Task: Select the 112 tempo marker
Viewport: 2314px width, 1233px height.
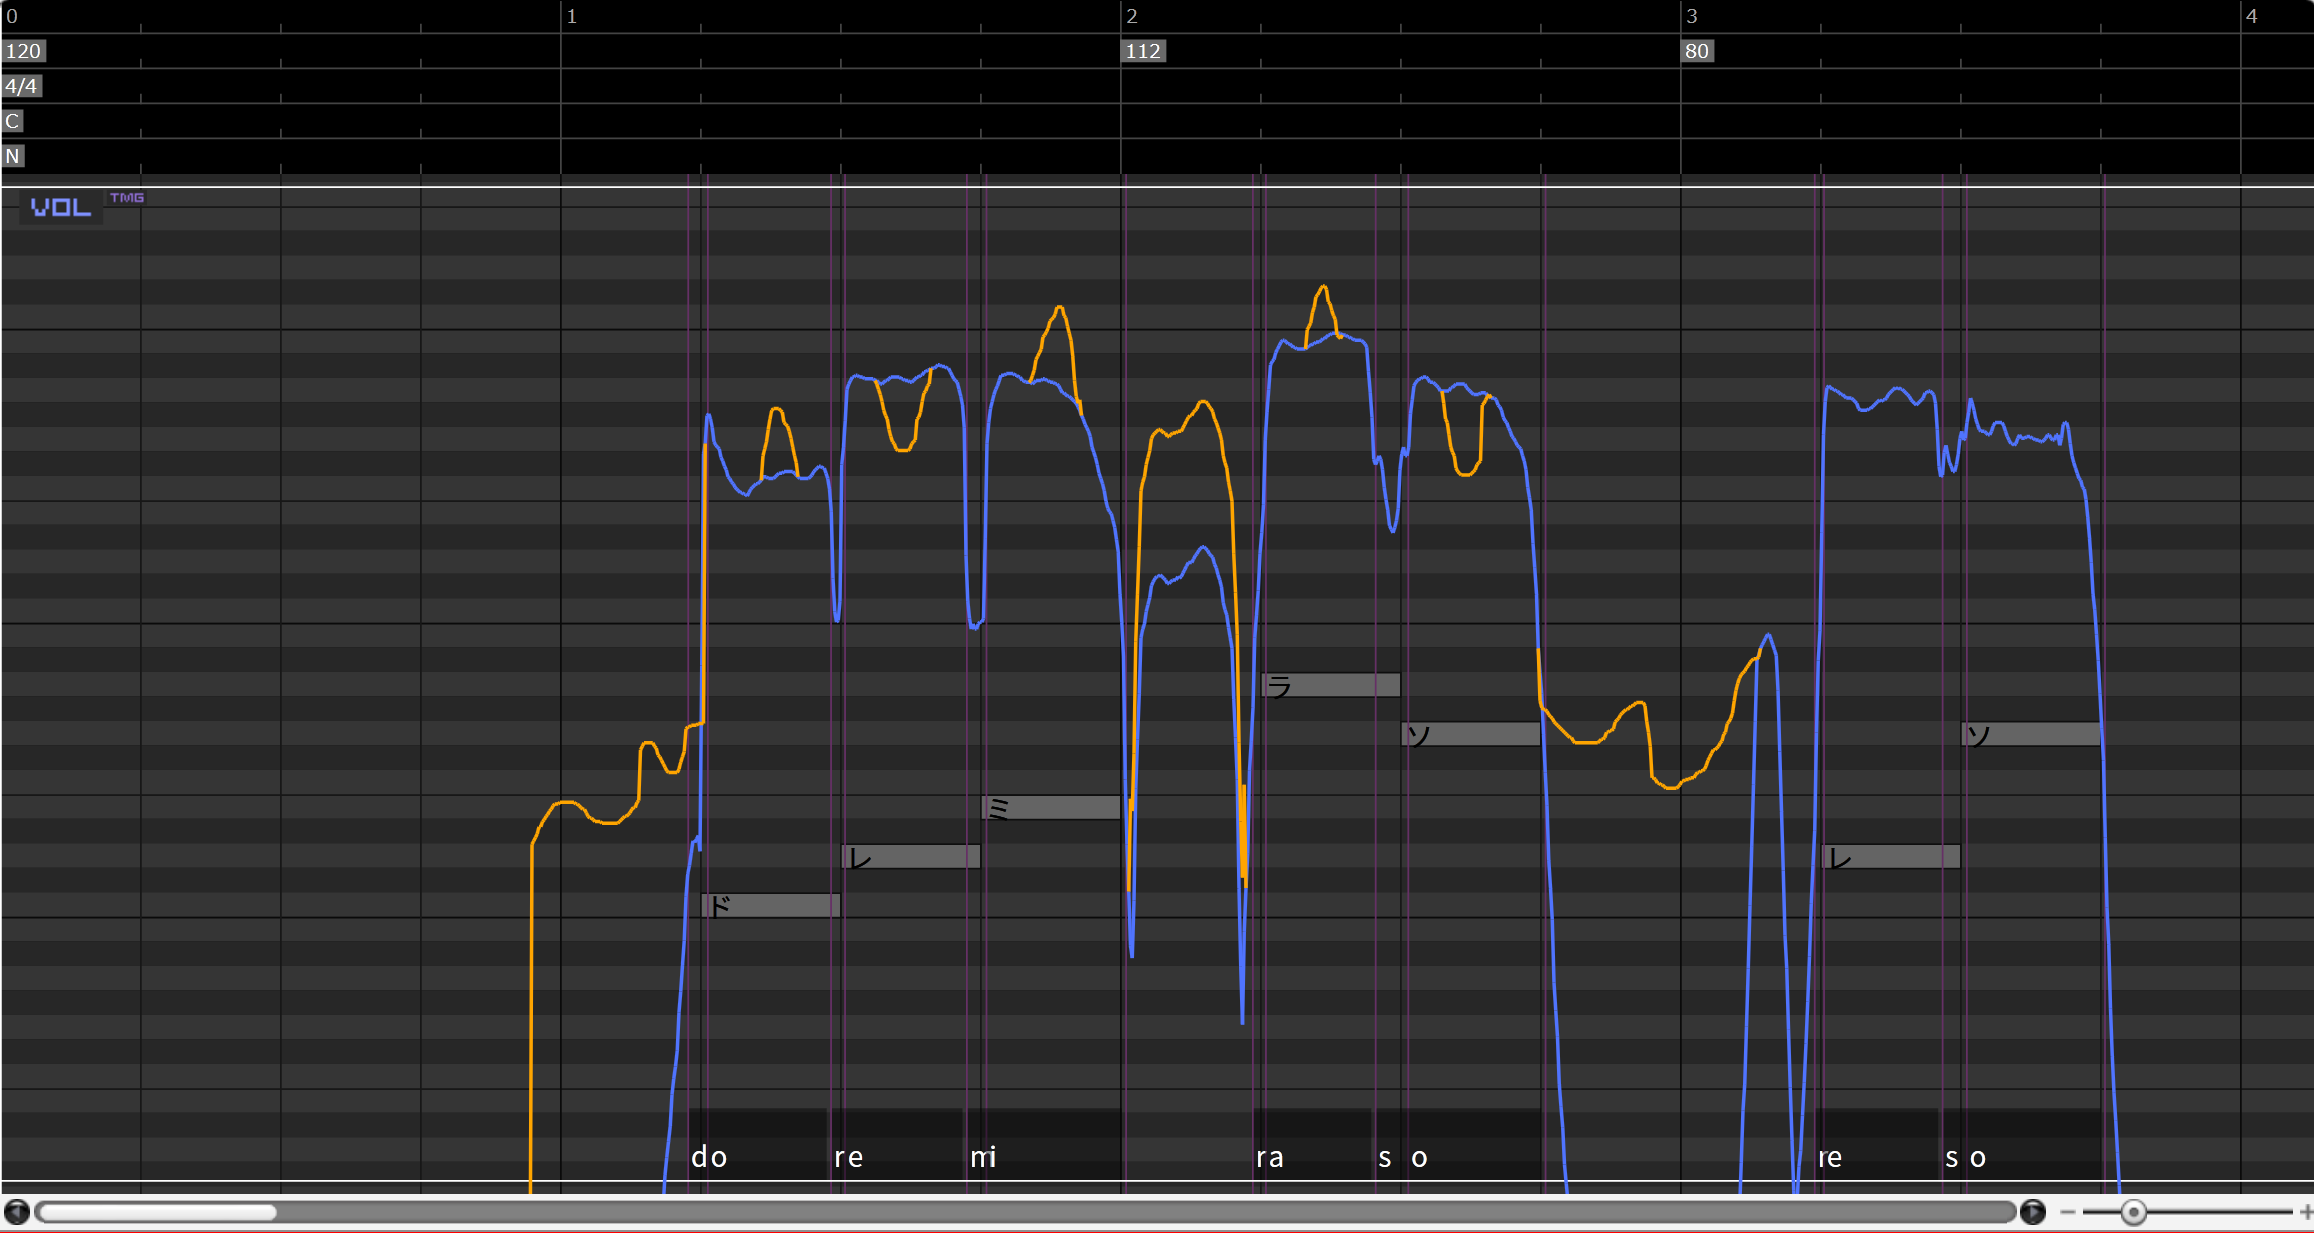Action: pos(1143,51)
